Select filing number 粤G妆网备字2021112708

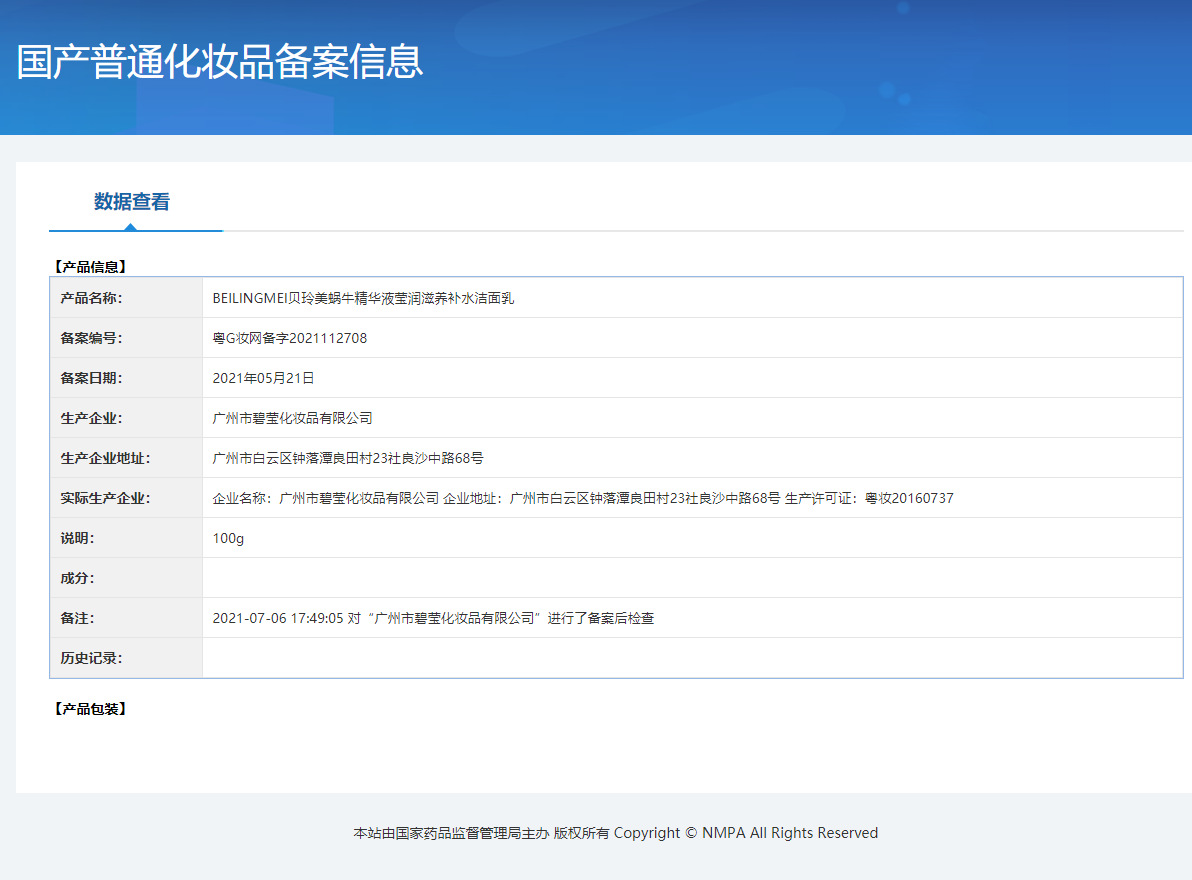pos(290,338)
